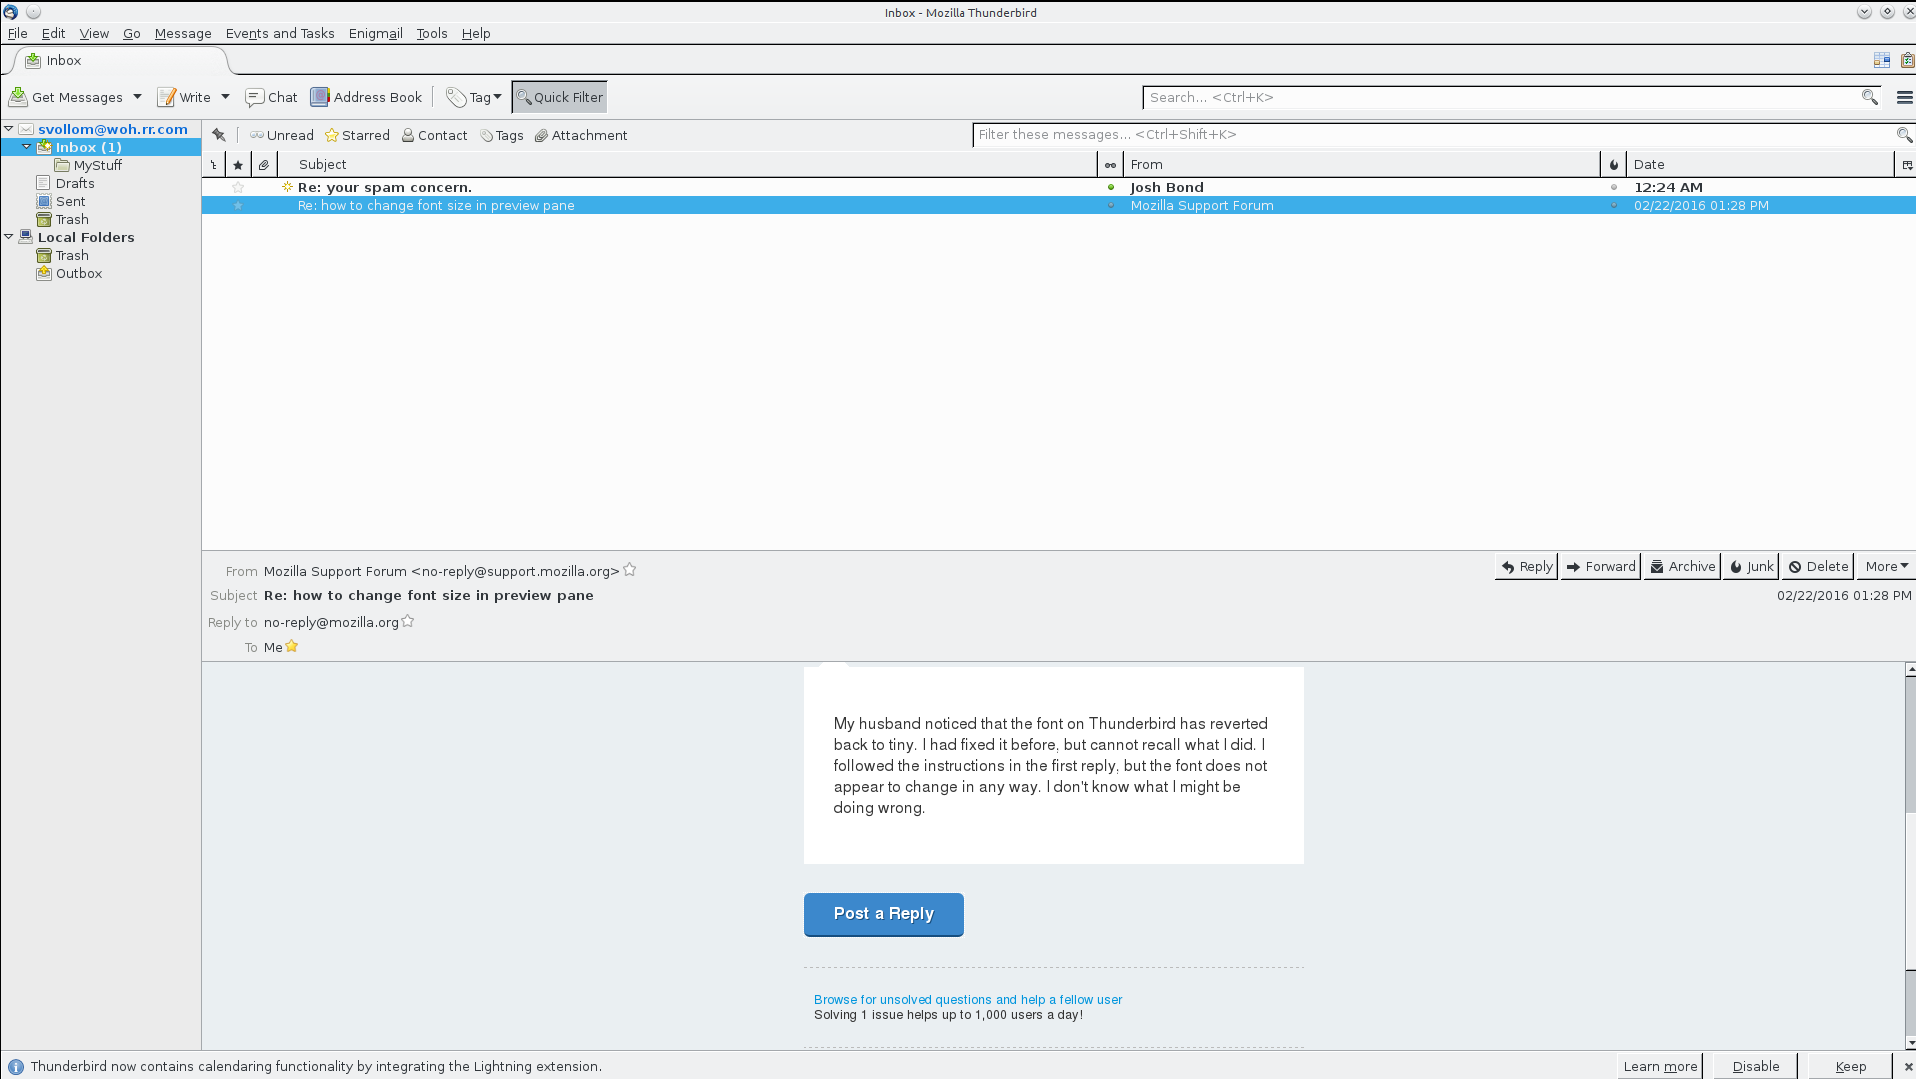
Task: Click Learn more about Lightning
Action: click(x=1660, y=1066)
